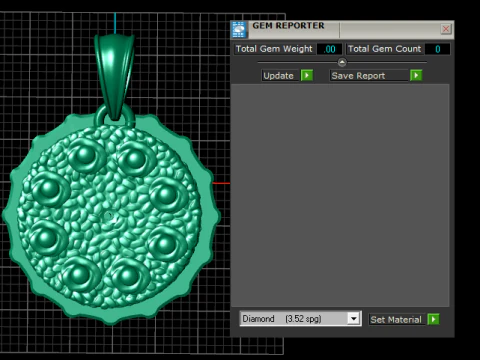
Task: Close the Gem Reporter panel
Action: (446, 29)
